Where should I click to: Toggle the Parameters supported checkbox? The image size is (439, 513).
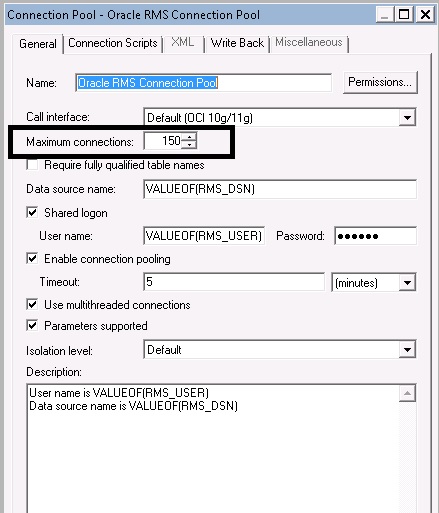(32, 326)
